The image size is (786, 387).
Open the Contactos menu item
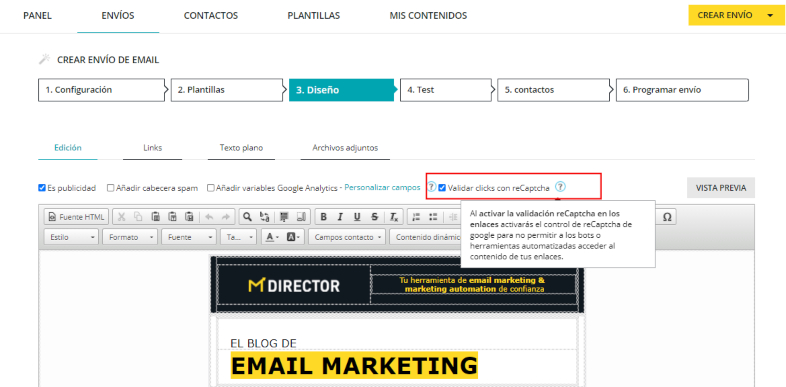[211, 16]
